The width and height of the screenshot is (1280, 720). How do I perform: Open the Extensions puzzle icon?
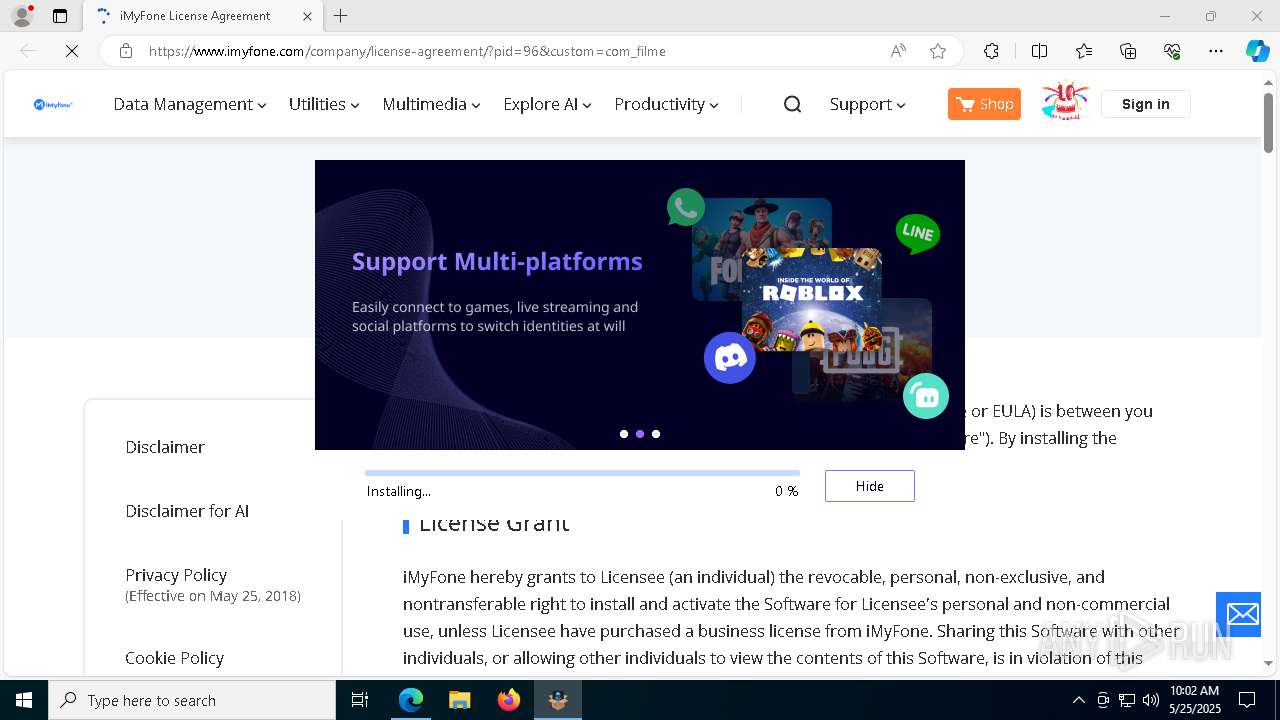click(991, 51)
